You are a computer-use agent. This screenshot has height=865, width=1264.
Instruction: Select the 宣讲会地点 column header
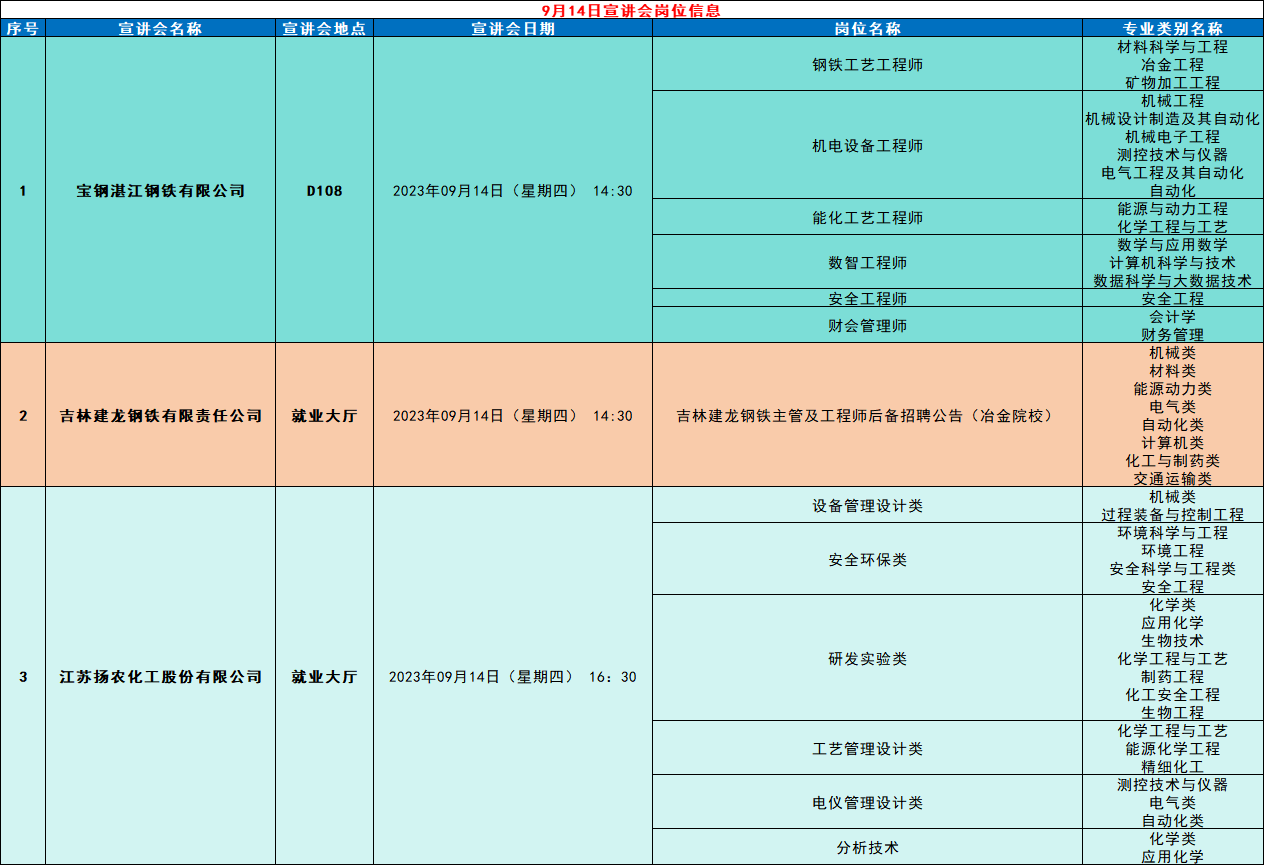tap(324, 29)
